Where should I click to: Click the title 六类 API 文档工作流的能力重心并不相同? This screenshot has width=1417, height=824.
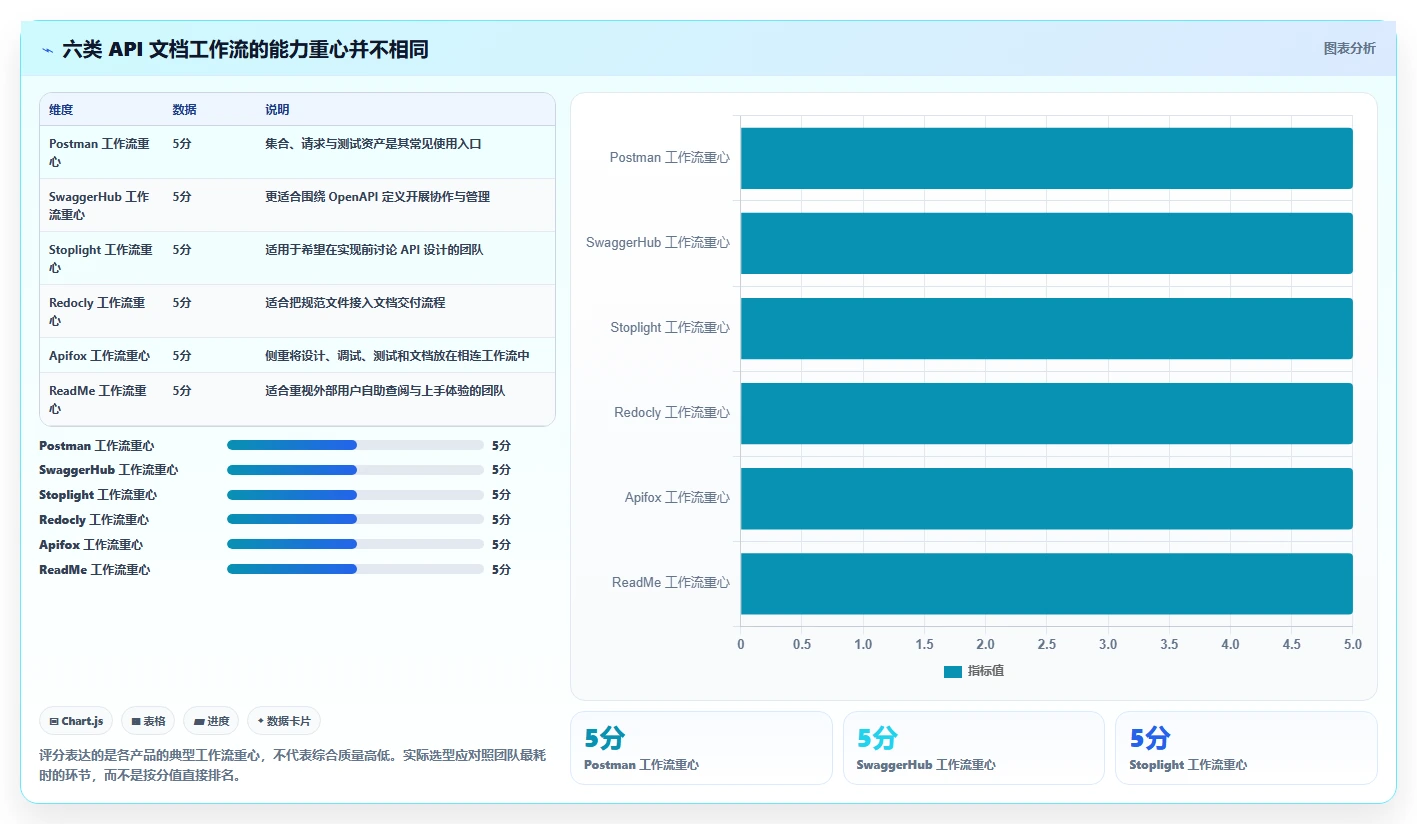pyautogui.click(x=245, y=49)
